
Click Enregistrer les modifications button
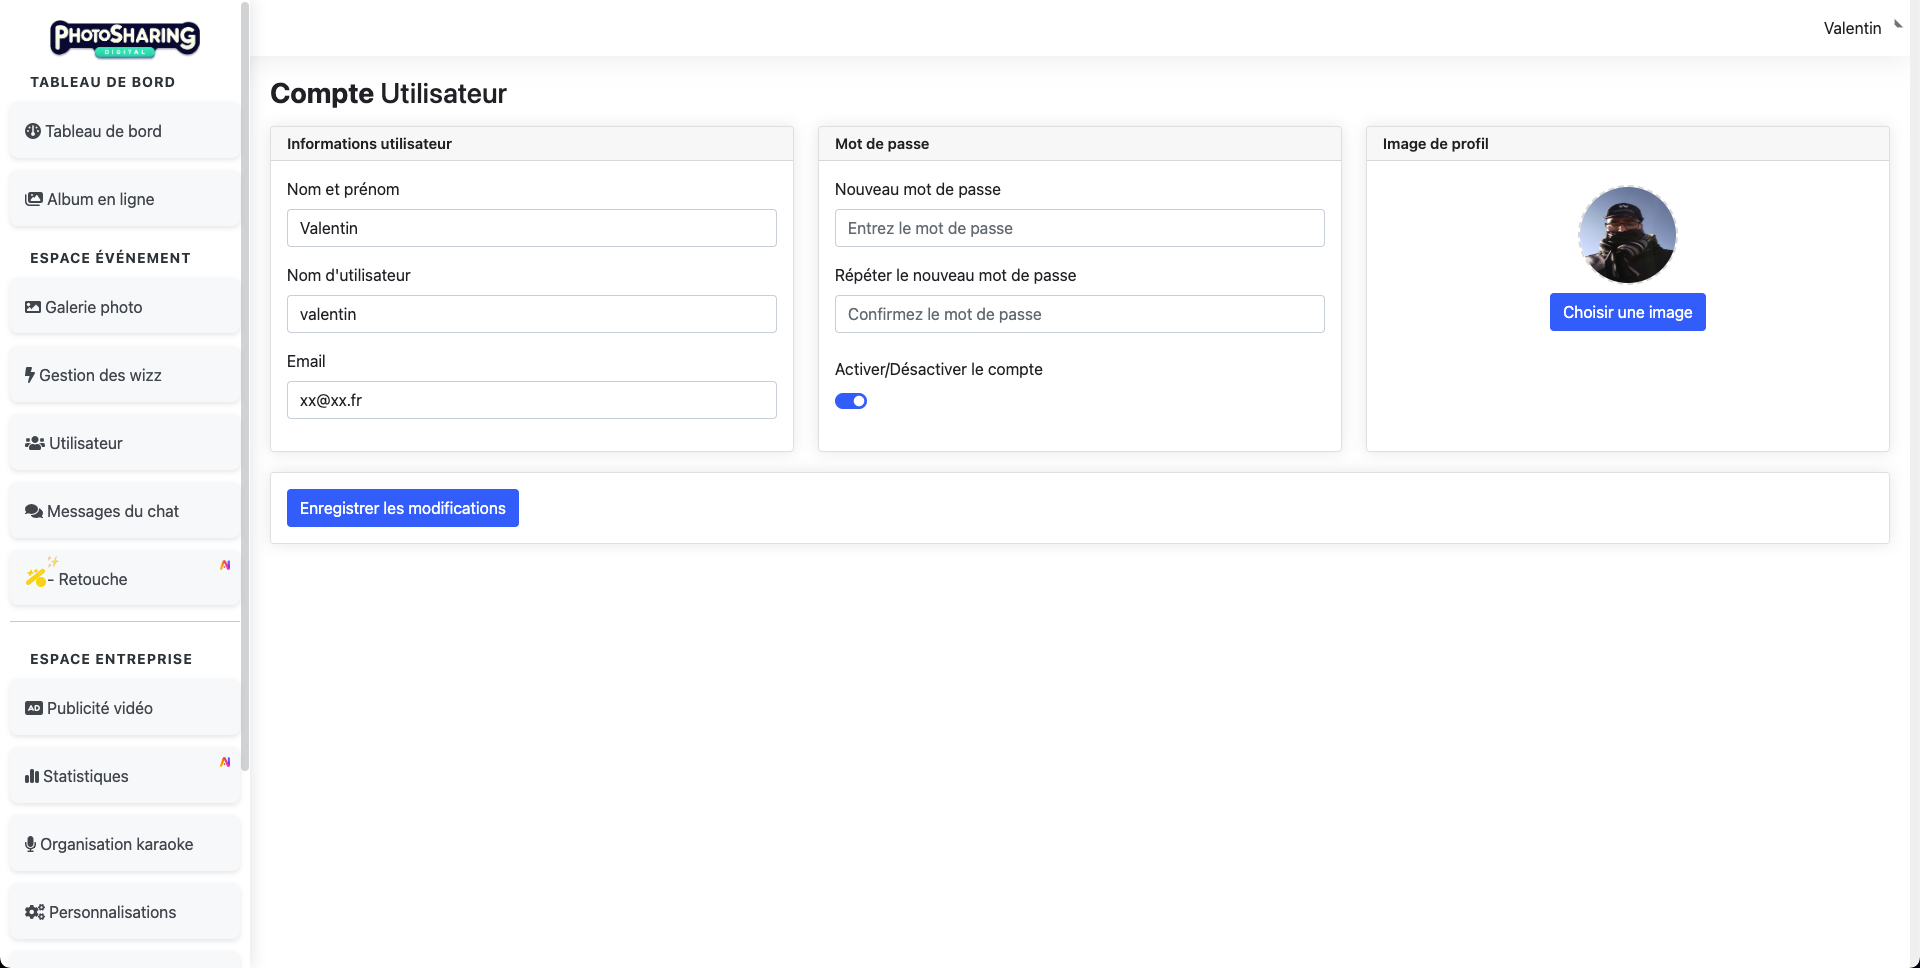403,508
